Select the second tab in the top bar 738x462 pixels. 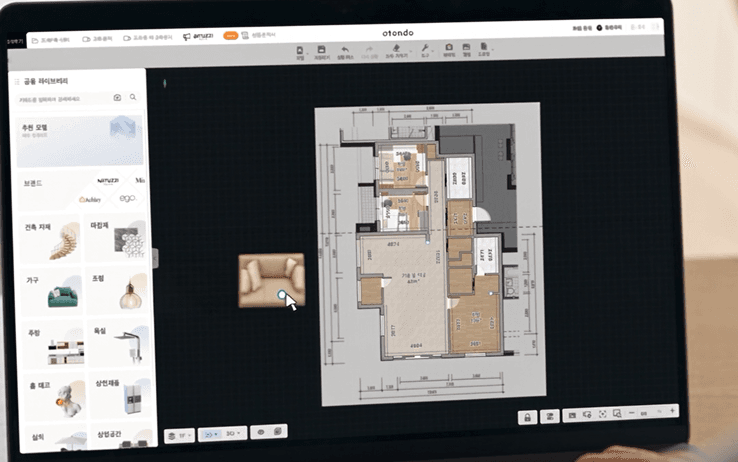(97, 39)
